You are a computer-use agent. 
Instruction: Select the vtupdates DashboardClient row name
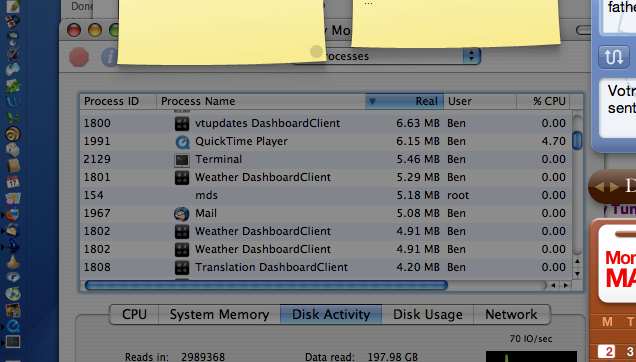pyautogui.click(x=267, y=123)
